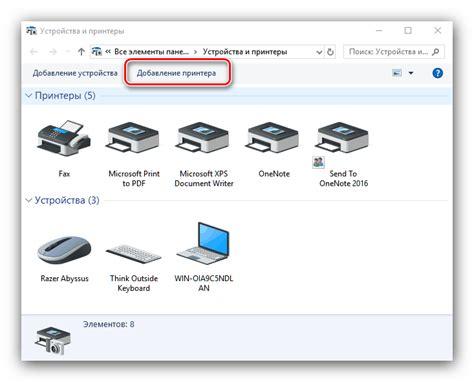Click the WIN-OIA9C5NDLAN label
The width and height of the screenshot is (474, 382).
[204, 283]
